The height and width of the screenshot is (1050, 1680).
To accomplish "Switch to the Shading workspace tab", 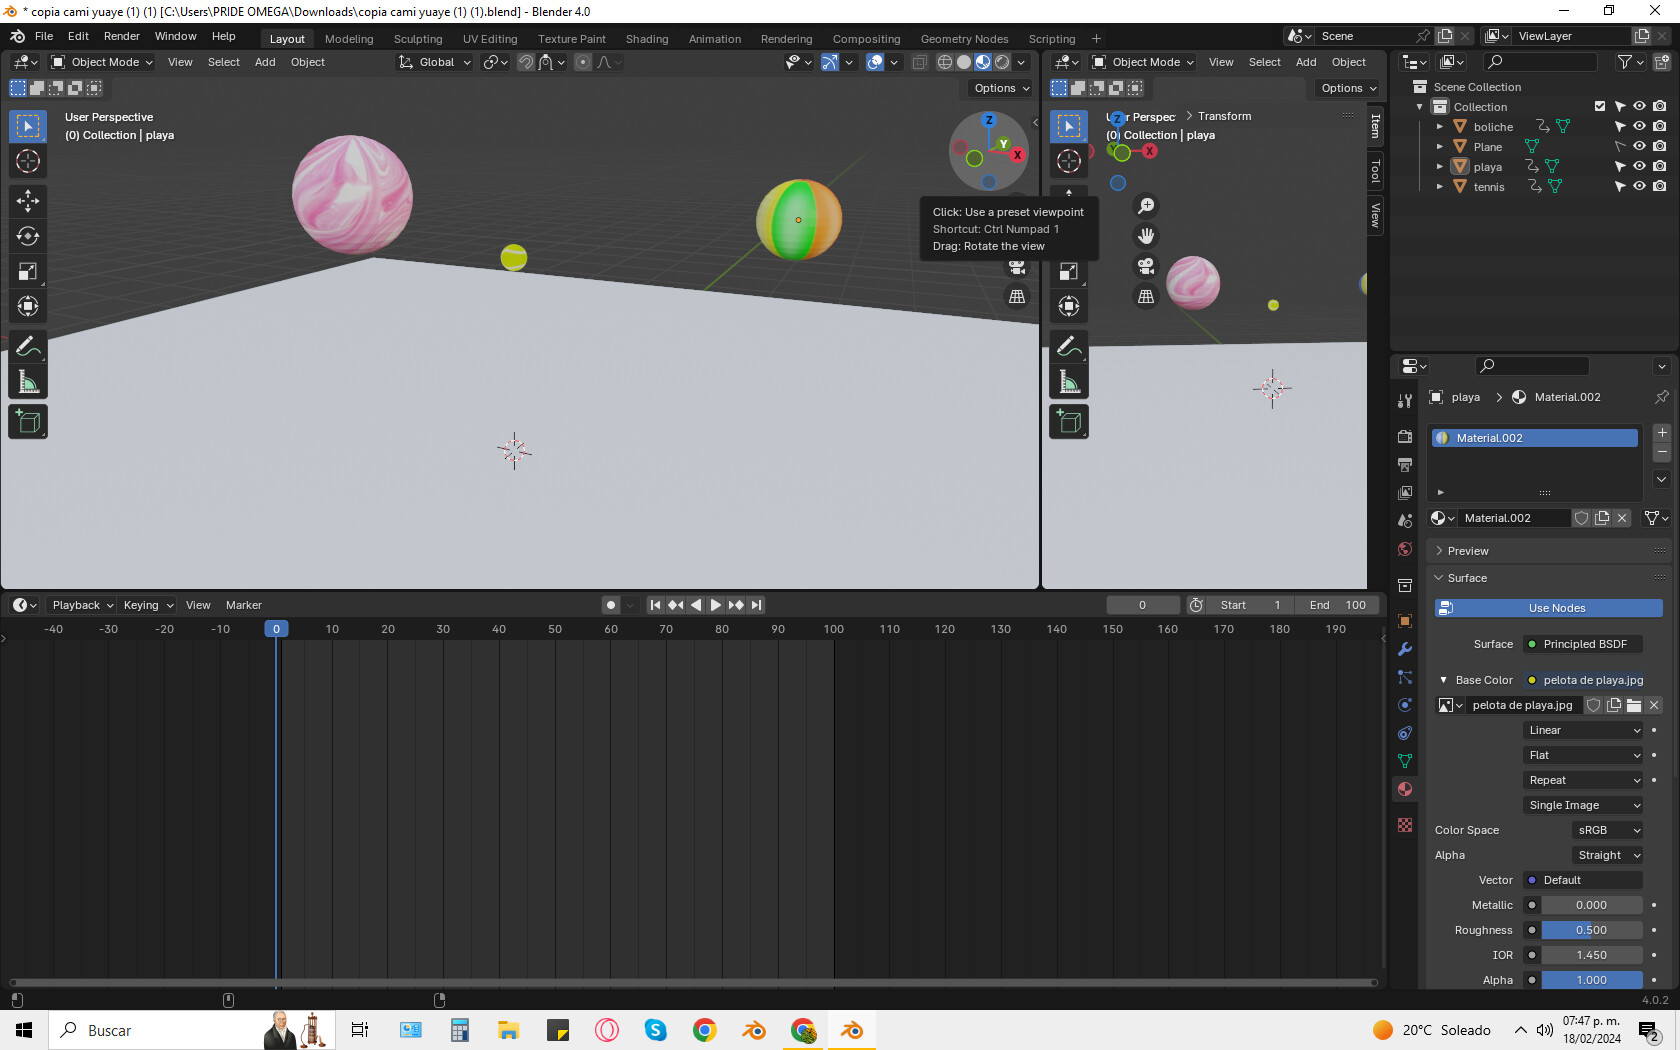I will (x=647, y=38).
